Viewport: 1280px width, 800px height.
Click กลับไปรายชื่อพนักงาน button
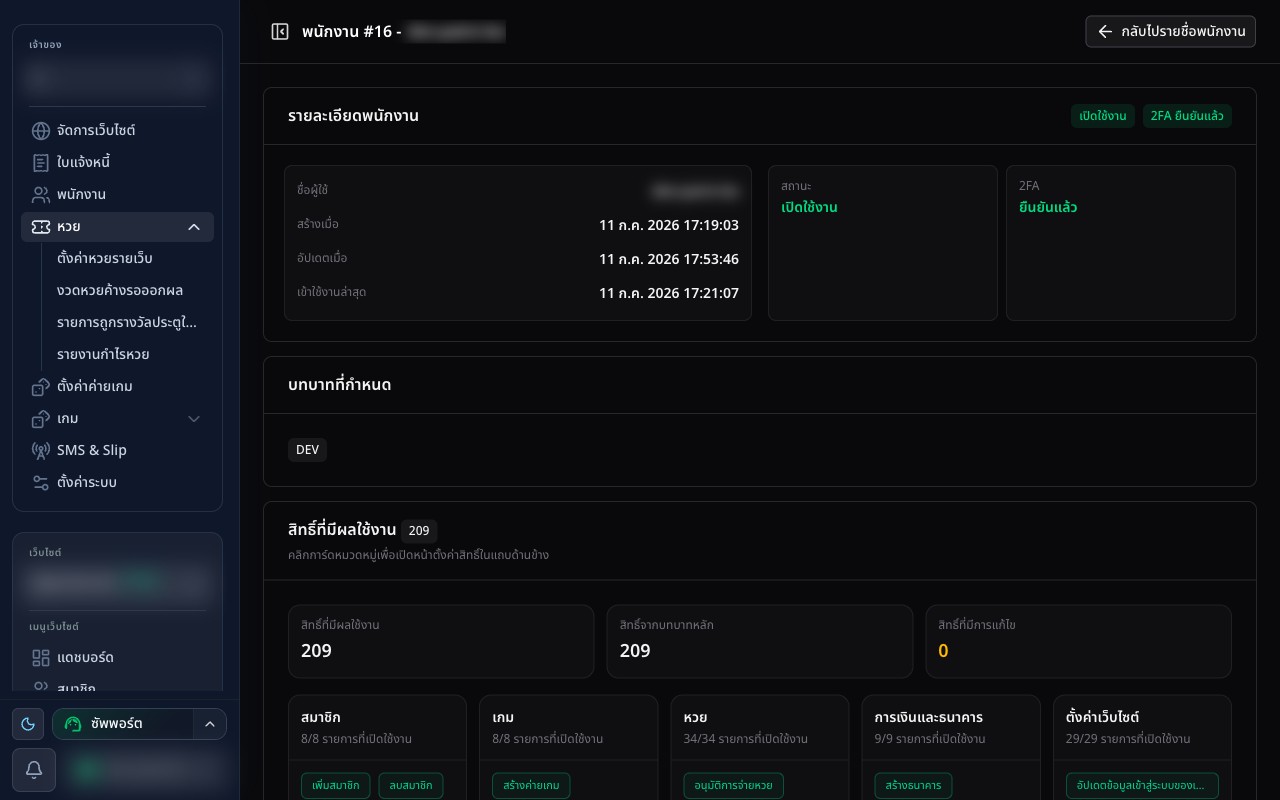[x=1170, y=32]
